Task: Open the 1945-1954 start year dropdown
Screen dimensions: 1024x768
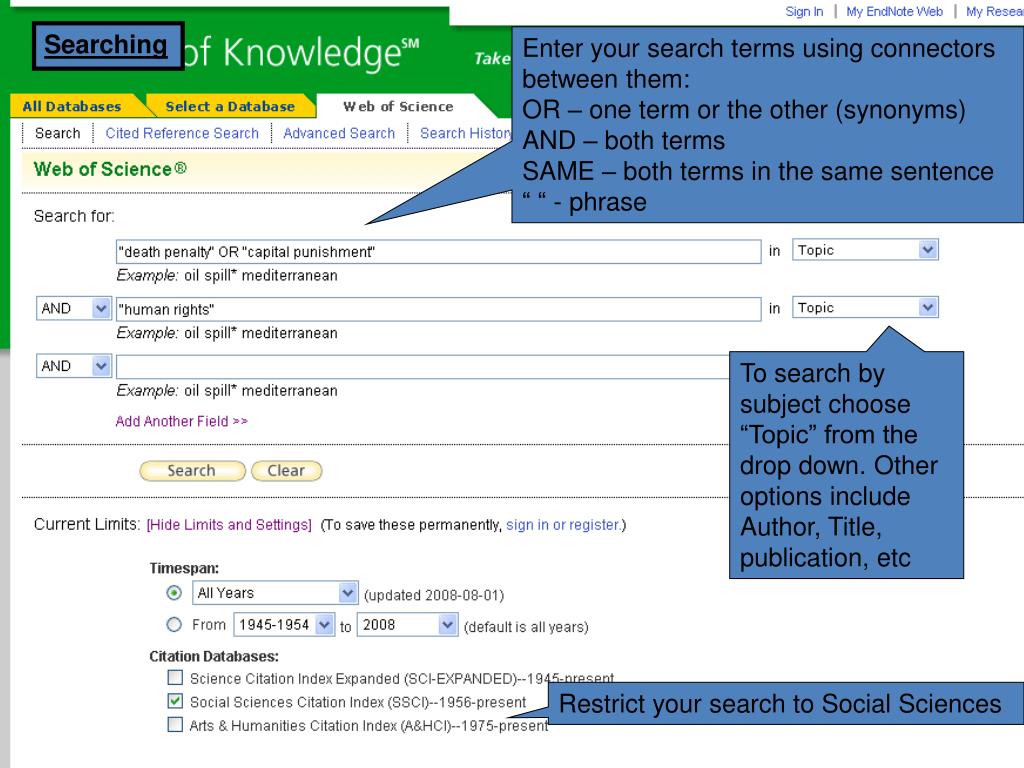Action: (284, 625)
